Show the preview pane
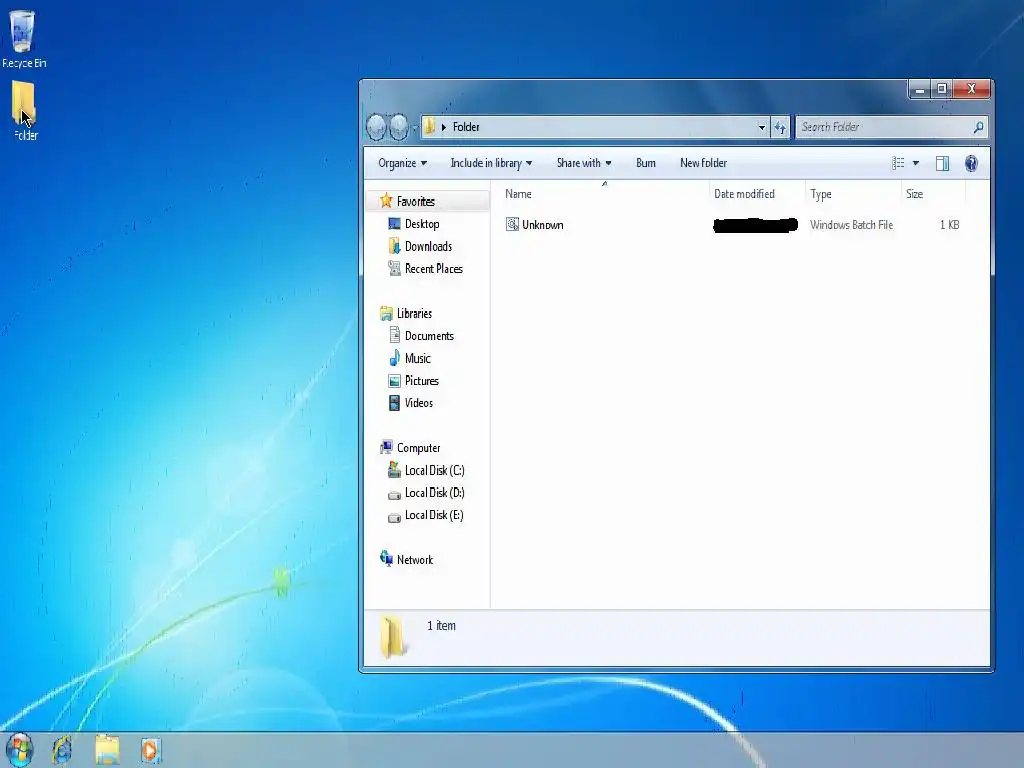Image resolution: width=1024 pixels, height=768 pixels. 942,163
